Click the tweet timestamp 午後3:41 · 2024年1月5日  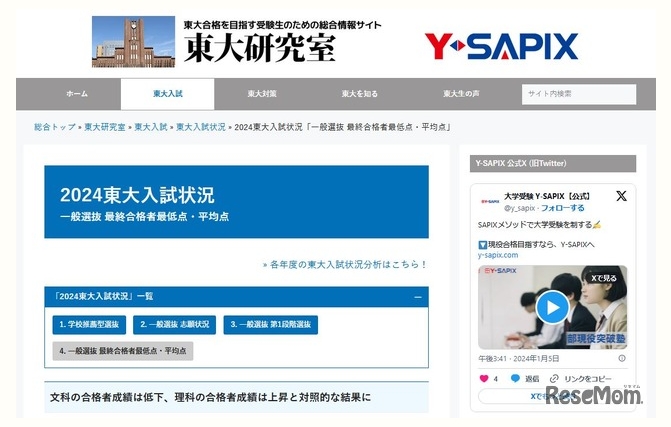pyautogui.click(x=518, y=359)
